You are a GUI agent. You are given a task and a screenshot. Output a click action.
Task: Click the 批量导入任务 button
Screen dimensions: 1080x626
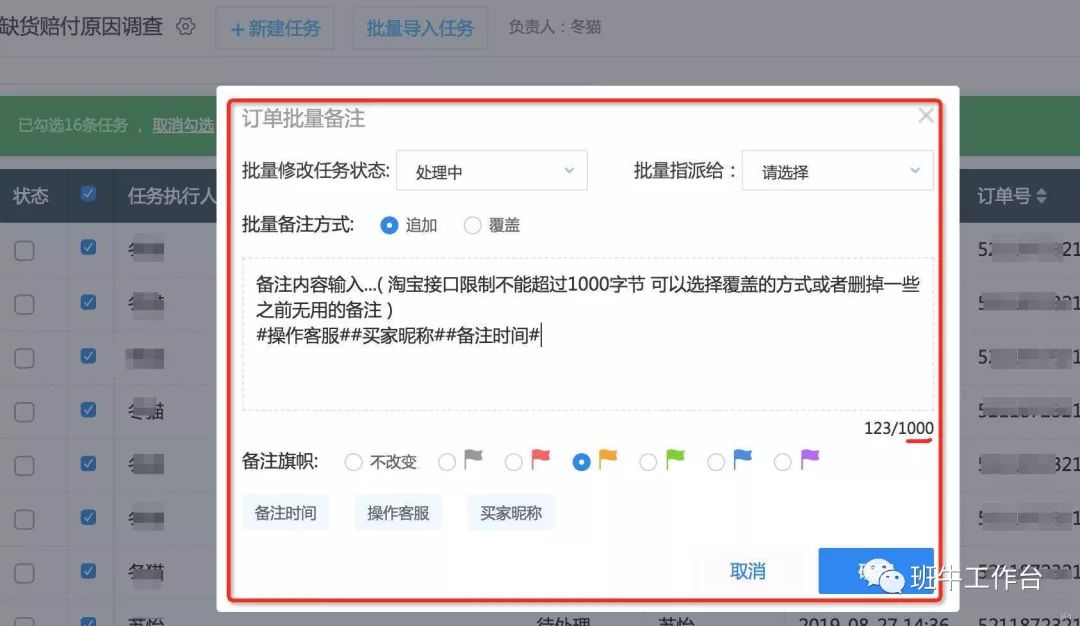click(x=420, y=29)
